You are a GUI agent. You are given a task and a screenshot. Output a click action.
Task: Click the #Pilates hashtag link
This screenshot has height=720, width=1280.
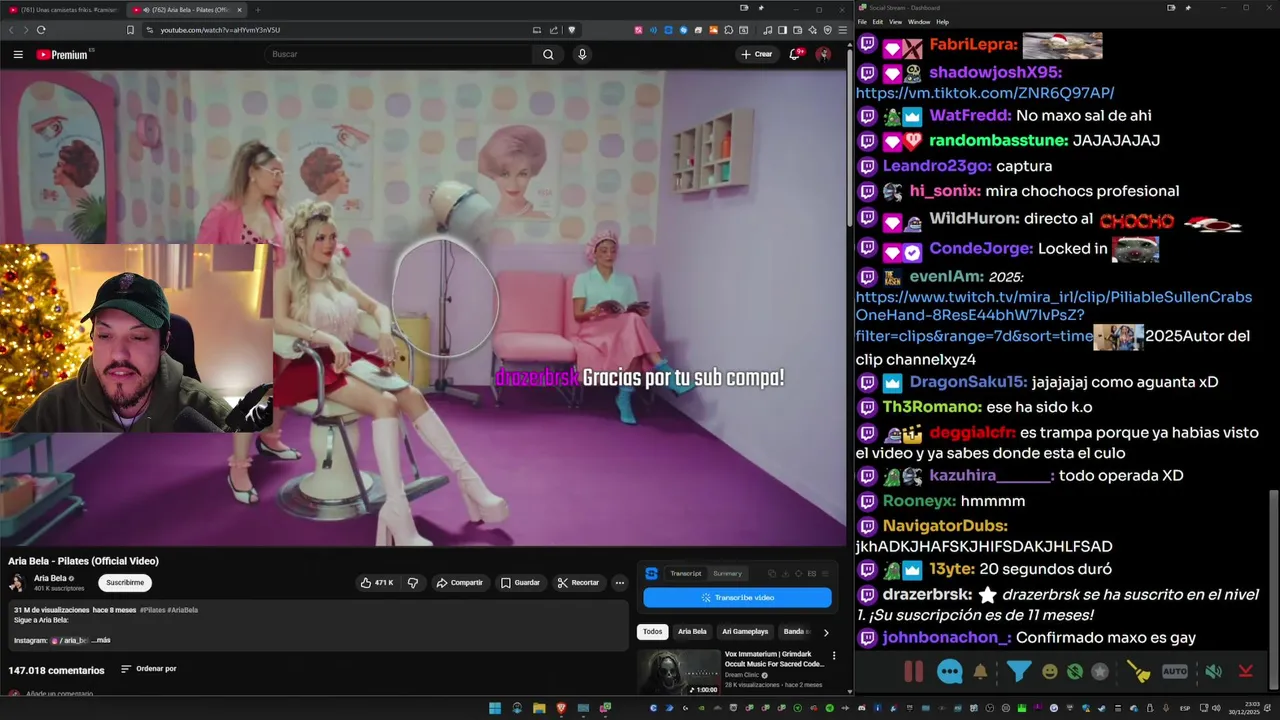click(x=152, y=610)
